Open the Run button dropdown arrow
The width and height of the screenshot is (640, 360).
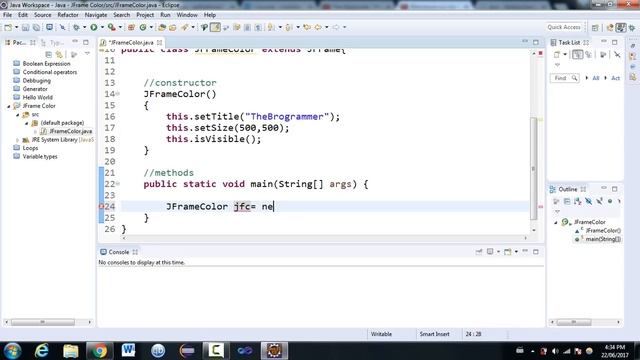click(x=102, y=27)
